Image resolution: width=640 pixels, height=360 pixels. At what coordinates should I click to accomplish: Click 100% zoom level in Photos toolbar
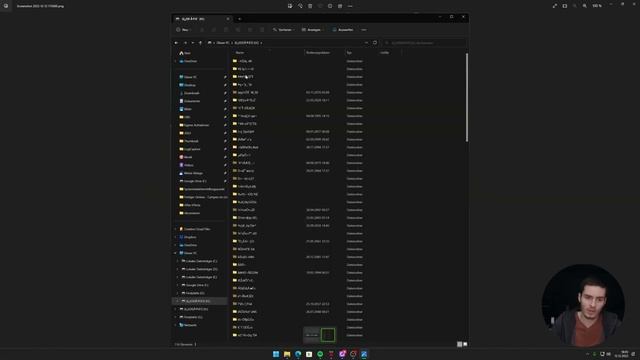coord(597,6)
